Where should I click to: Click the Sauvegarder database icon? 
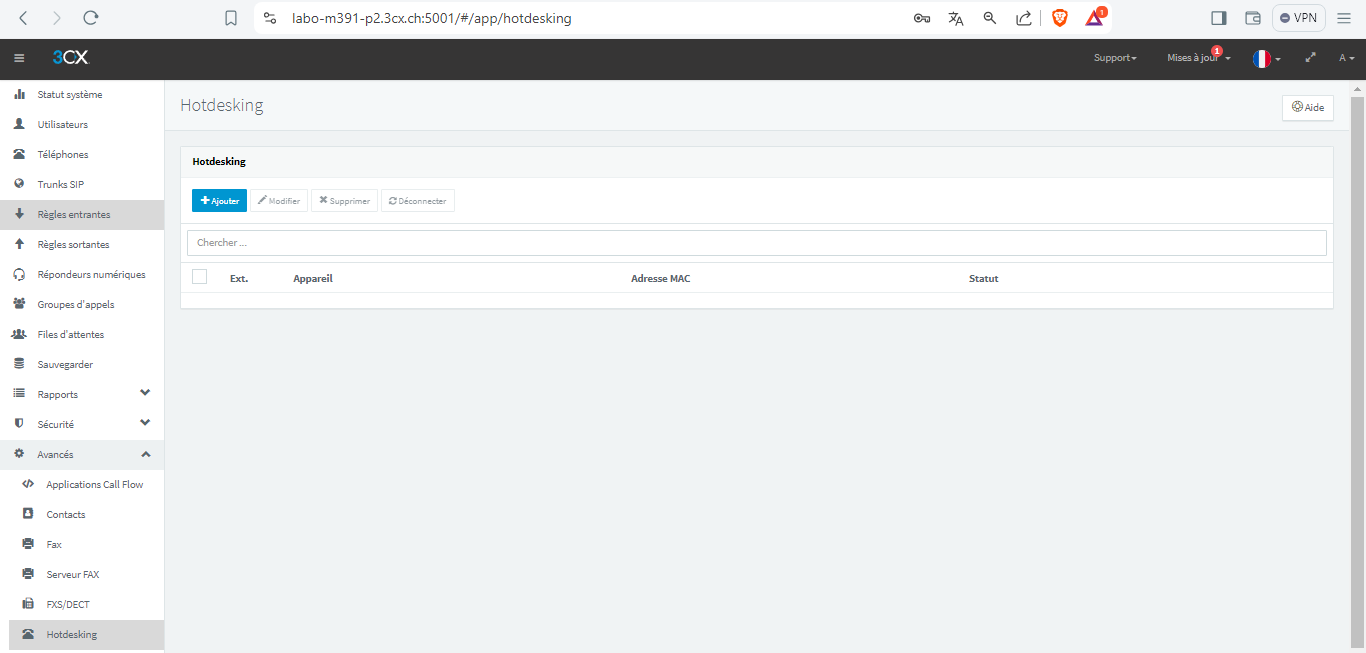click(x=19, y=364)
